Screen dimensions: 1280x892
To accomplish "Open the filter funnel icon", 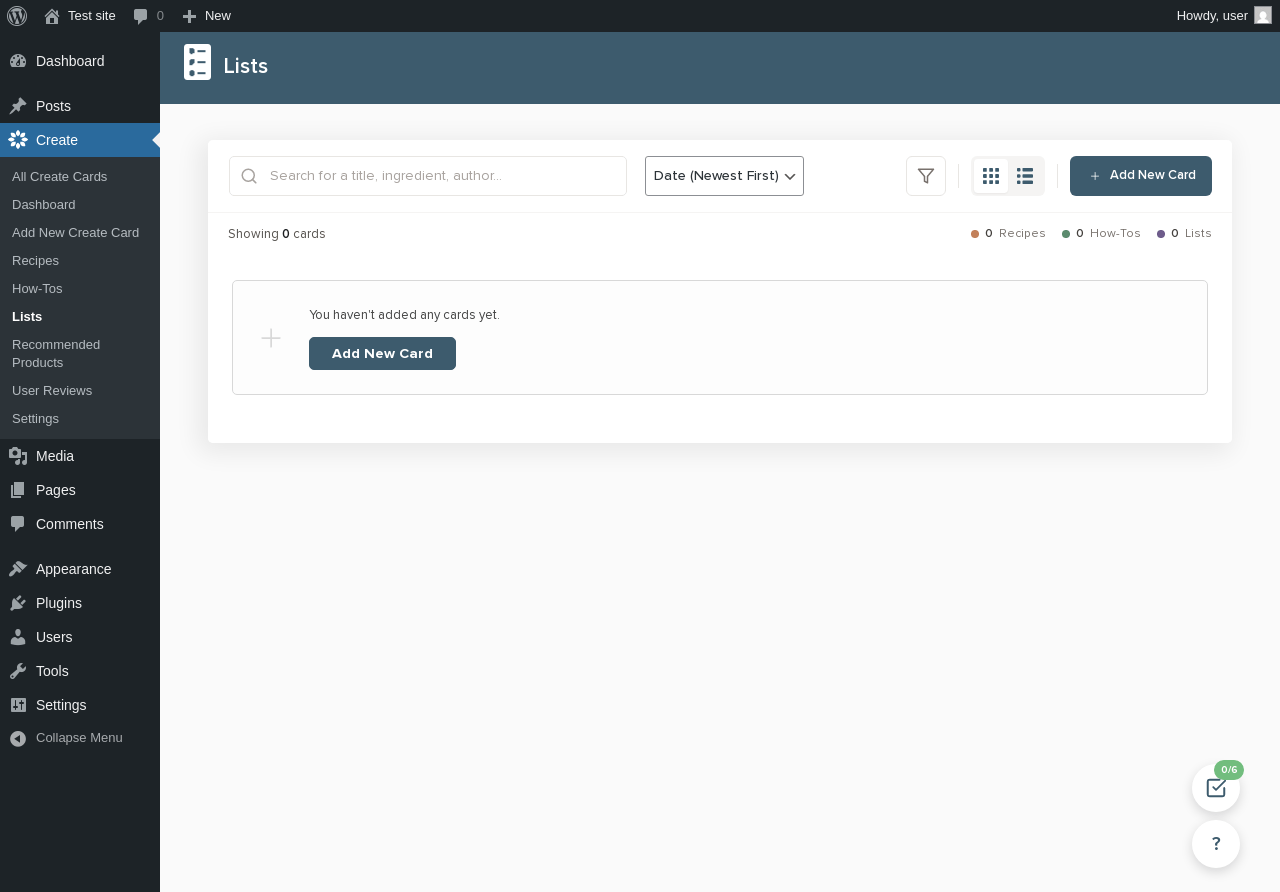I will pos(926,176).
